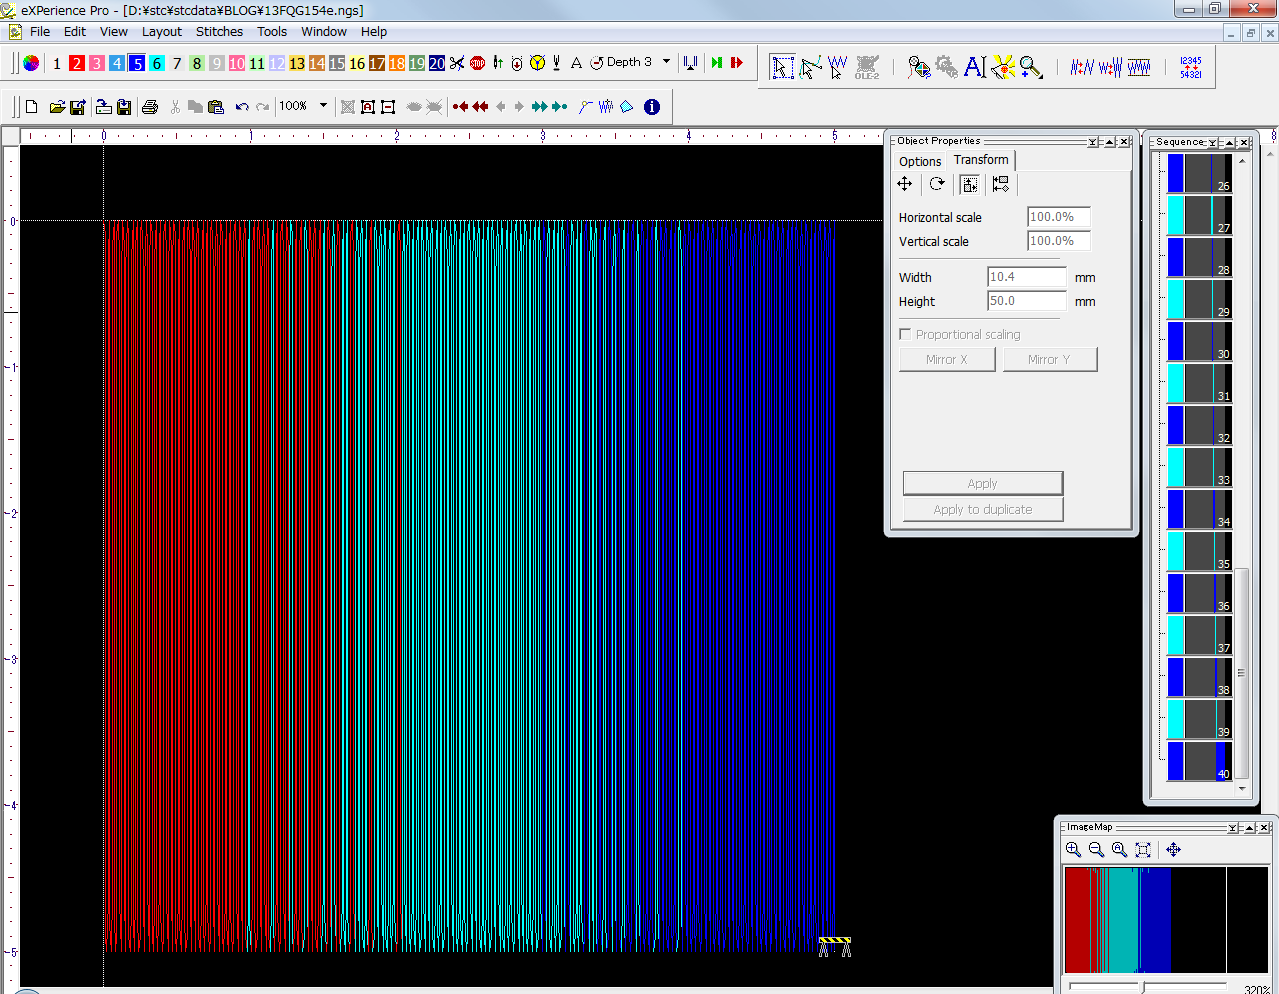Select the move tool in Object Properties
1279x994 pixels.
pos(904,184)
